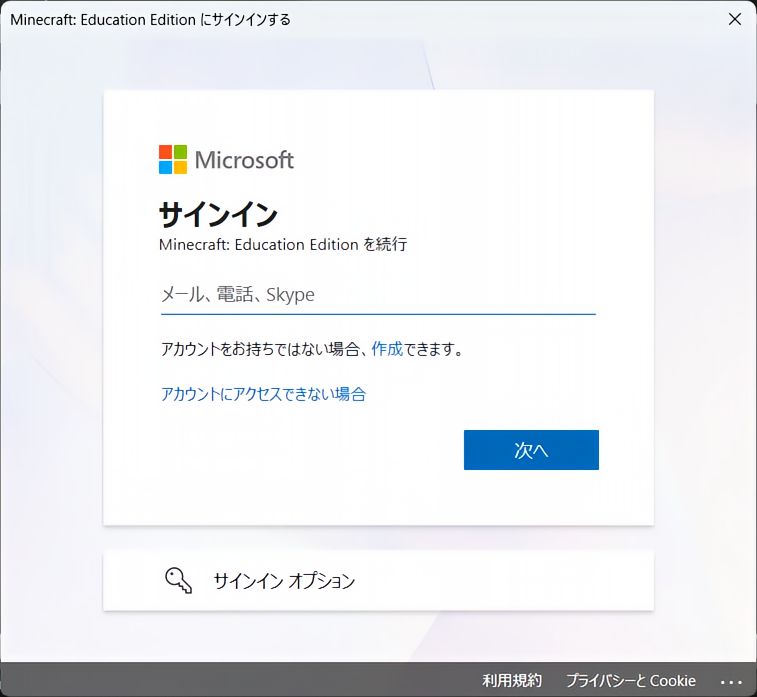Follow the 作成 link to create account
757x697 pixels.
[x=386, y=349]
